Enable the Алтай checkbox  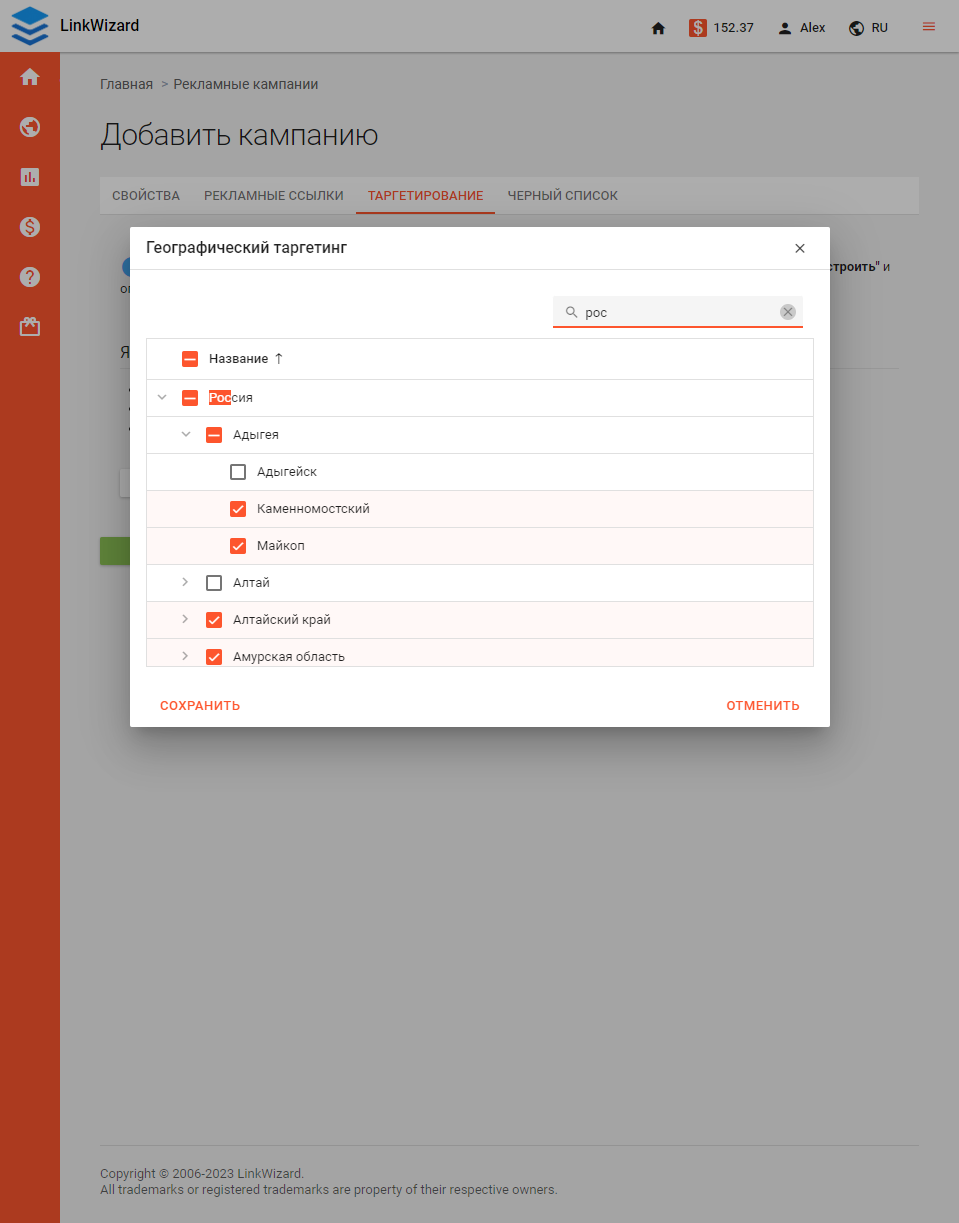(x=213, y=582)
